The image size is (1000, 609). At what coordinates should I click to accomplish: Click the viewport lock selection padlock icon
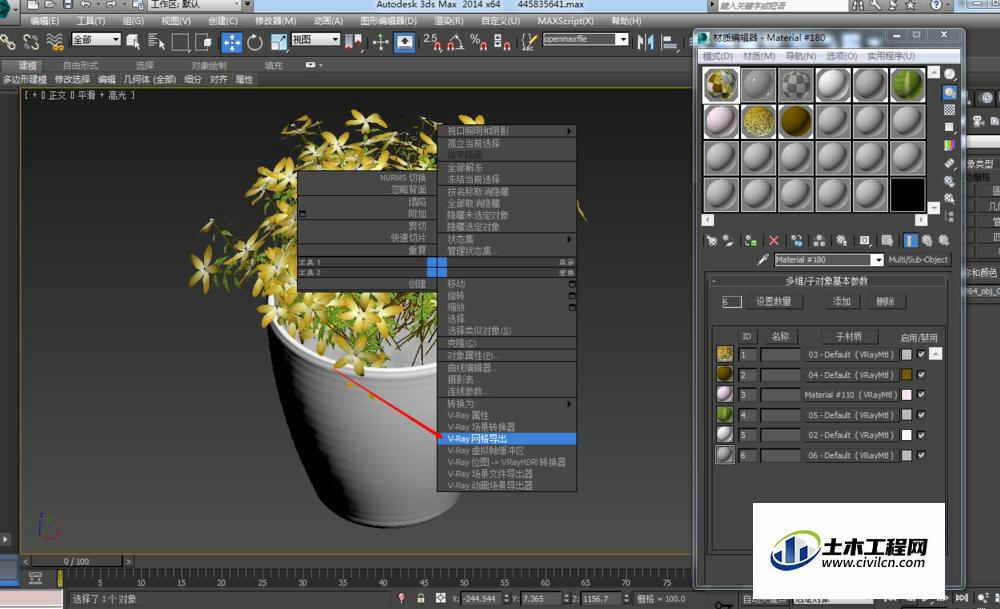421,598
